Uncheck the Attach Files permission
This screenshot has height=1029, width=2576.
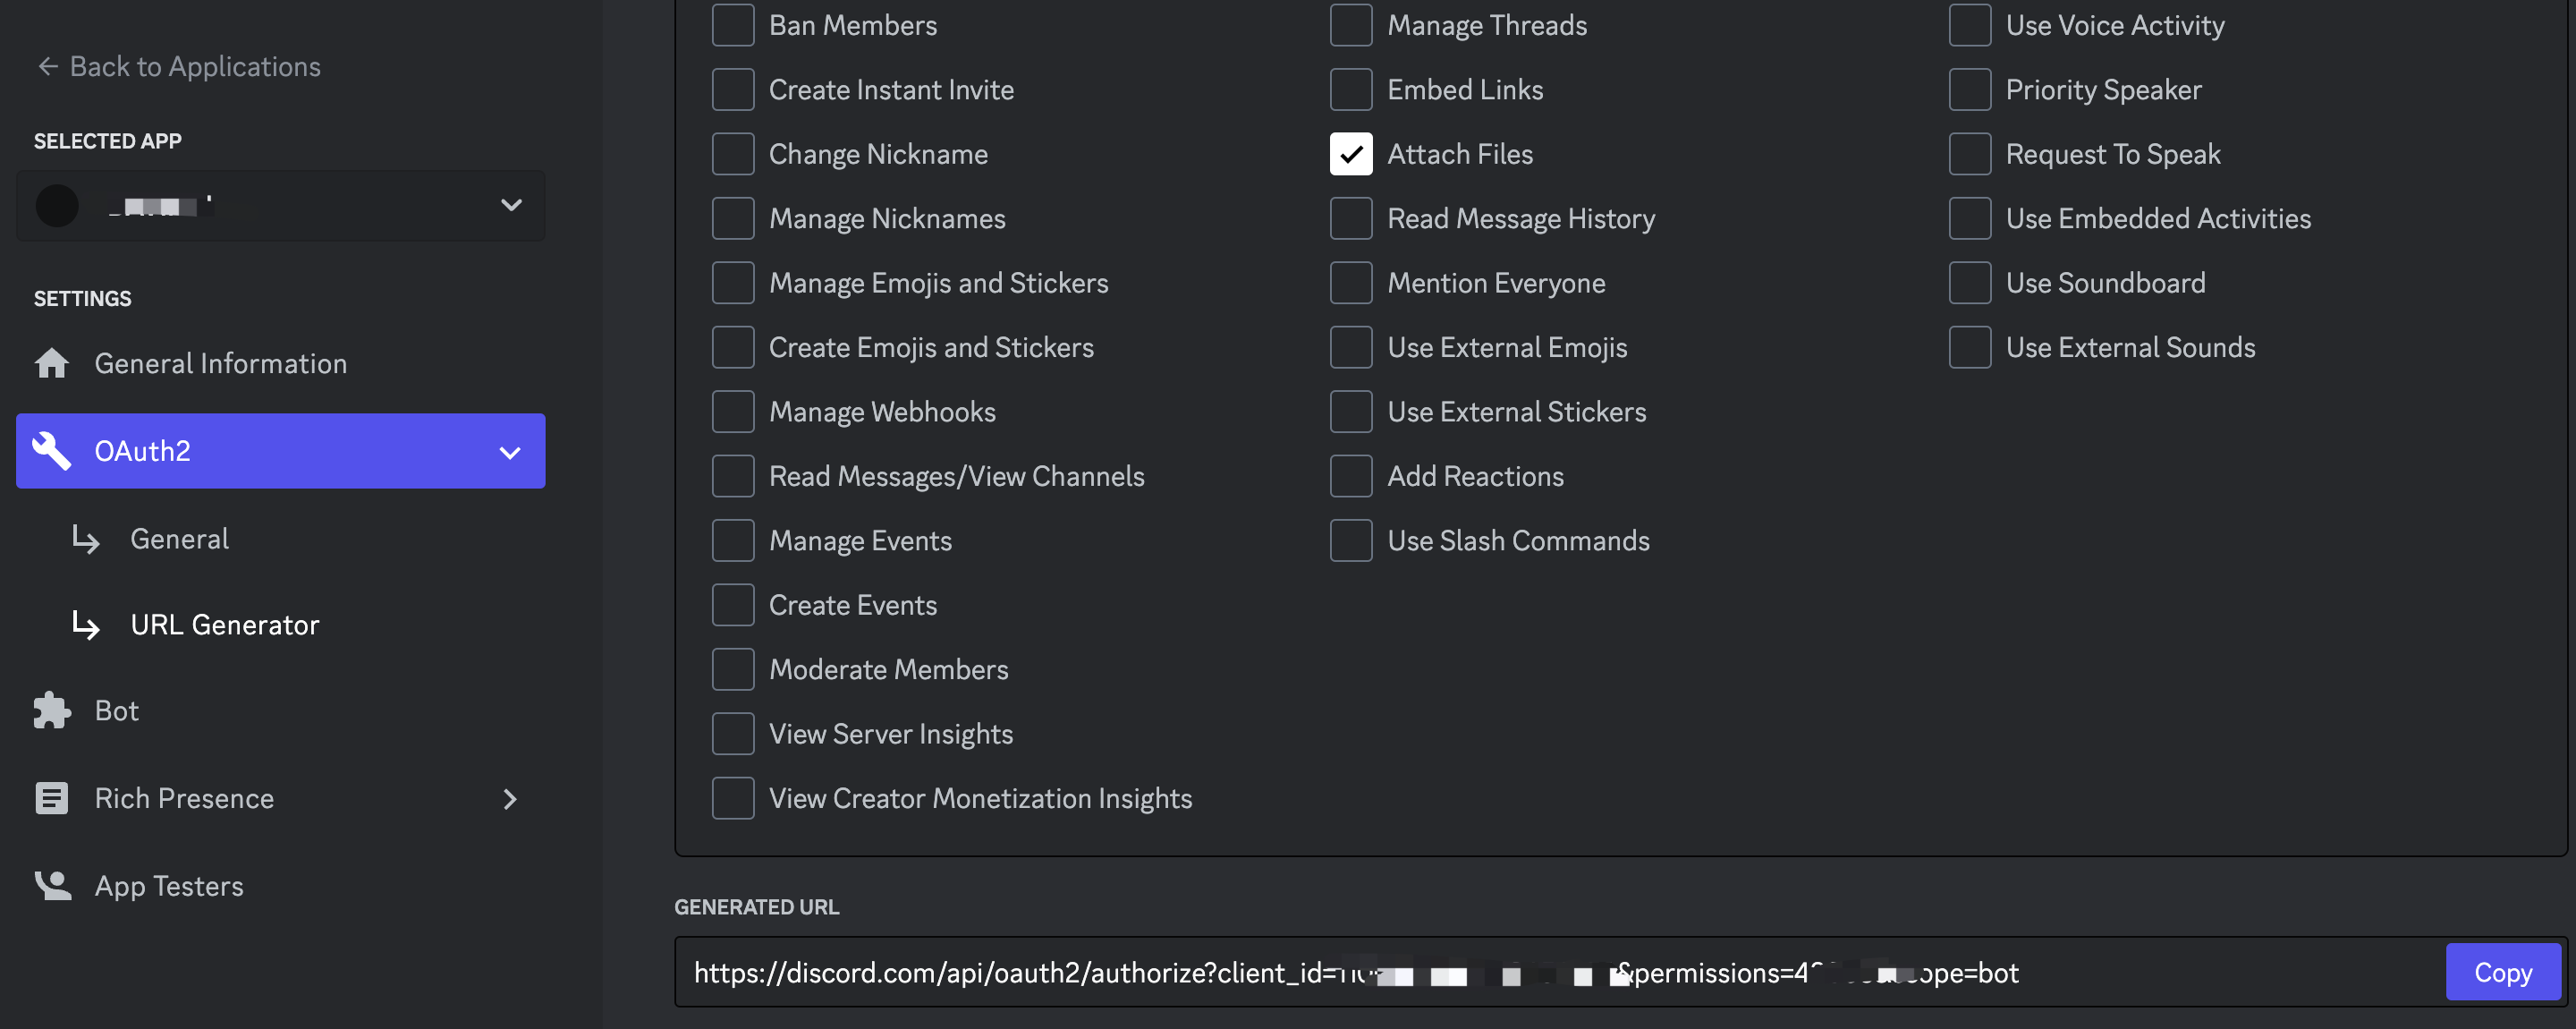[1350, 154]
